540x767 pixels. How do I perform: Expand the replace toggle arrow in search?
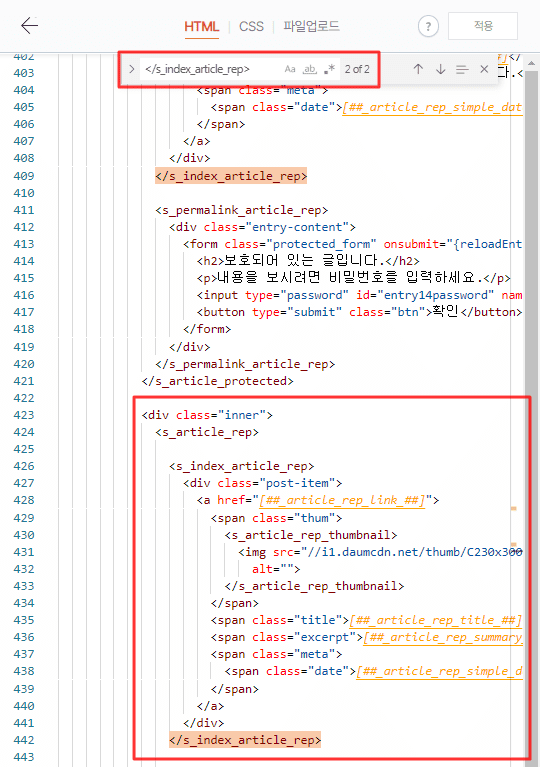132,69
